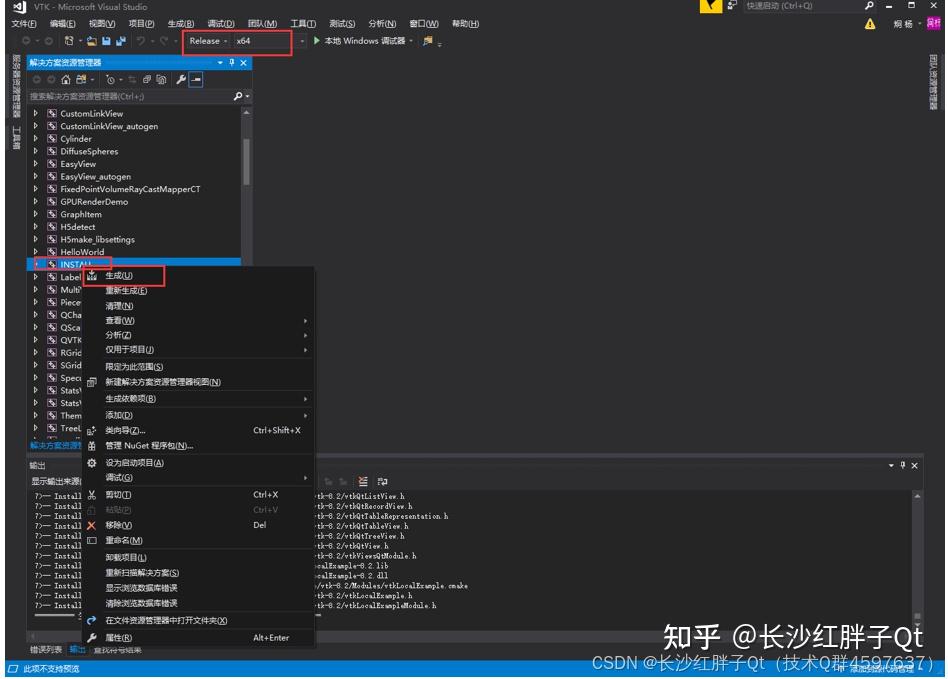Click the Undo toolbar icon
The image size is (948, 679).
pyautogui.click(x=137, y=41)
